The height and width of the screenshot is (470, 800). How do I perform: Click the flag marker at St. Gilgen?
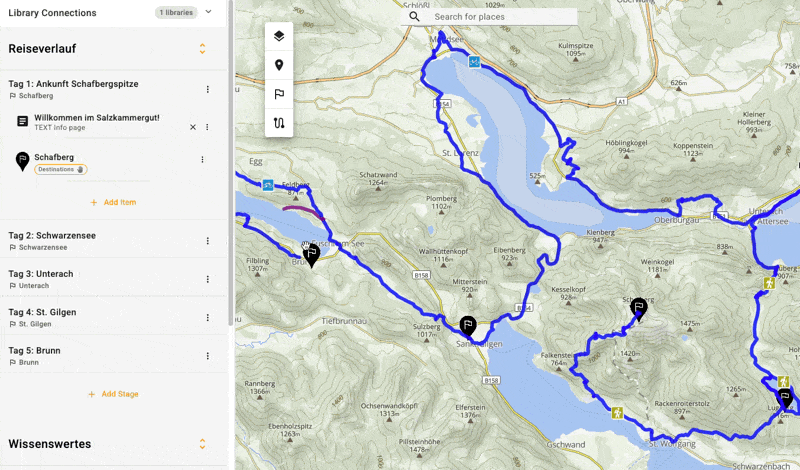467,325
